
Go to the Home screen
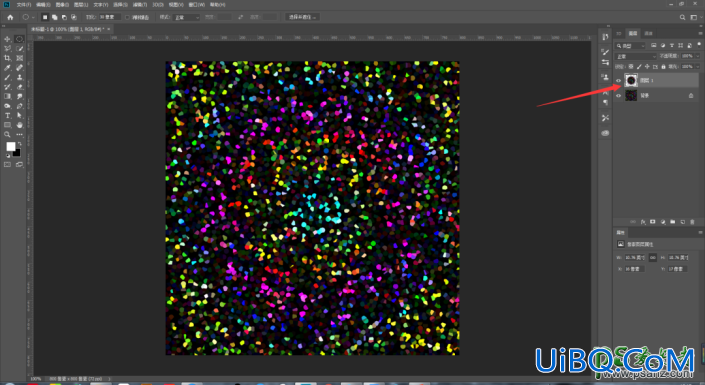[10, 17]
